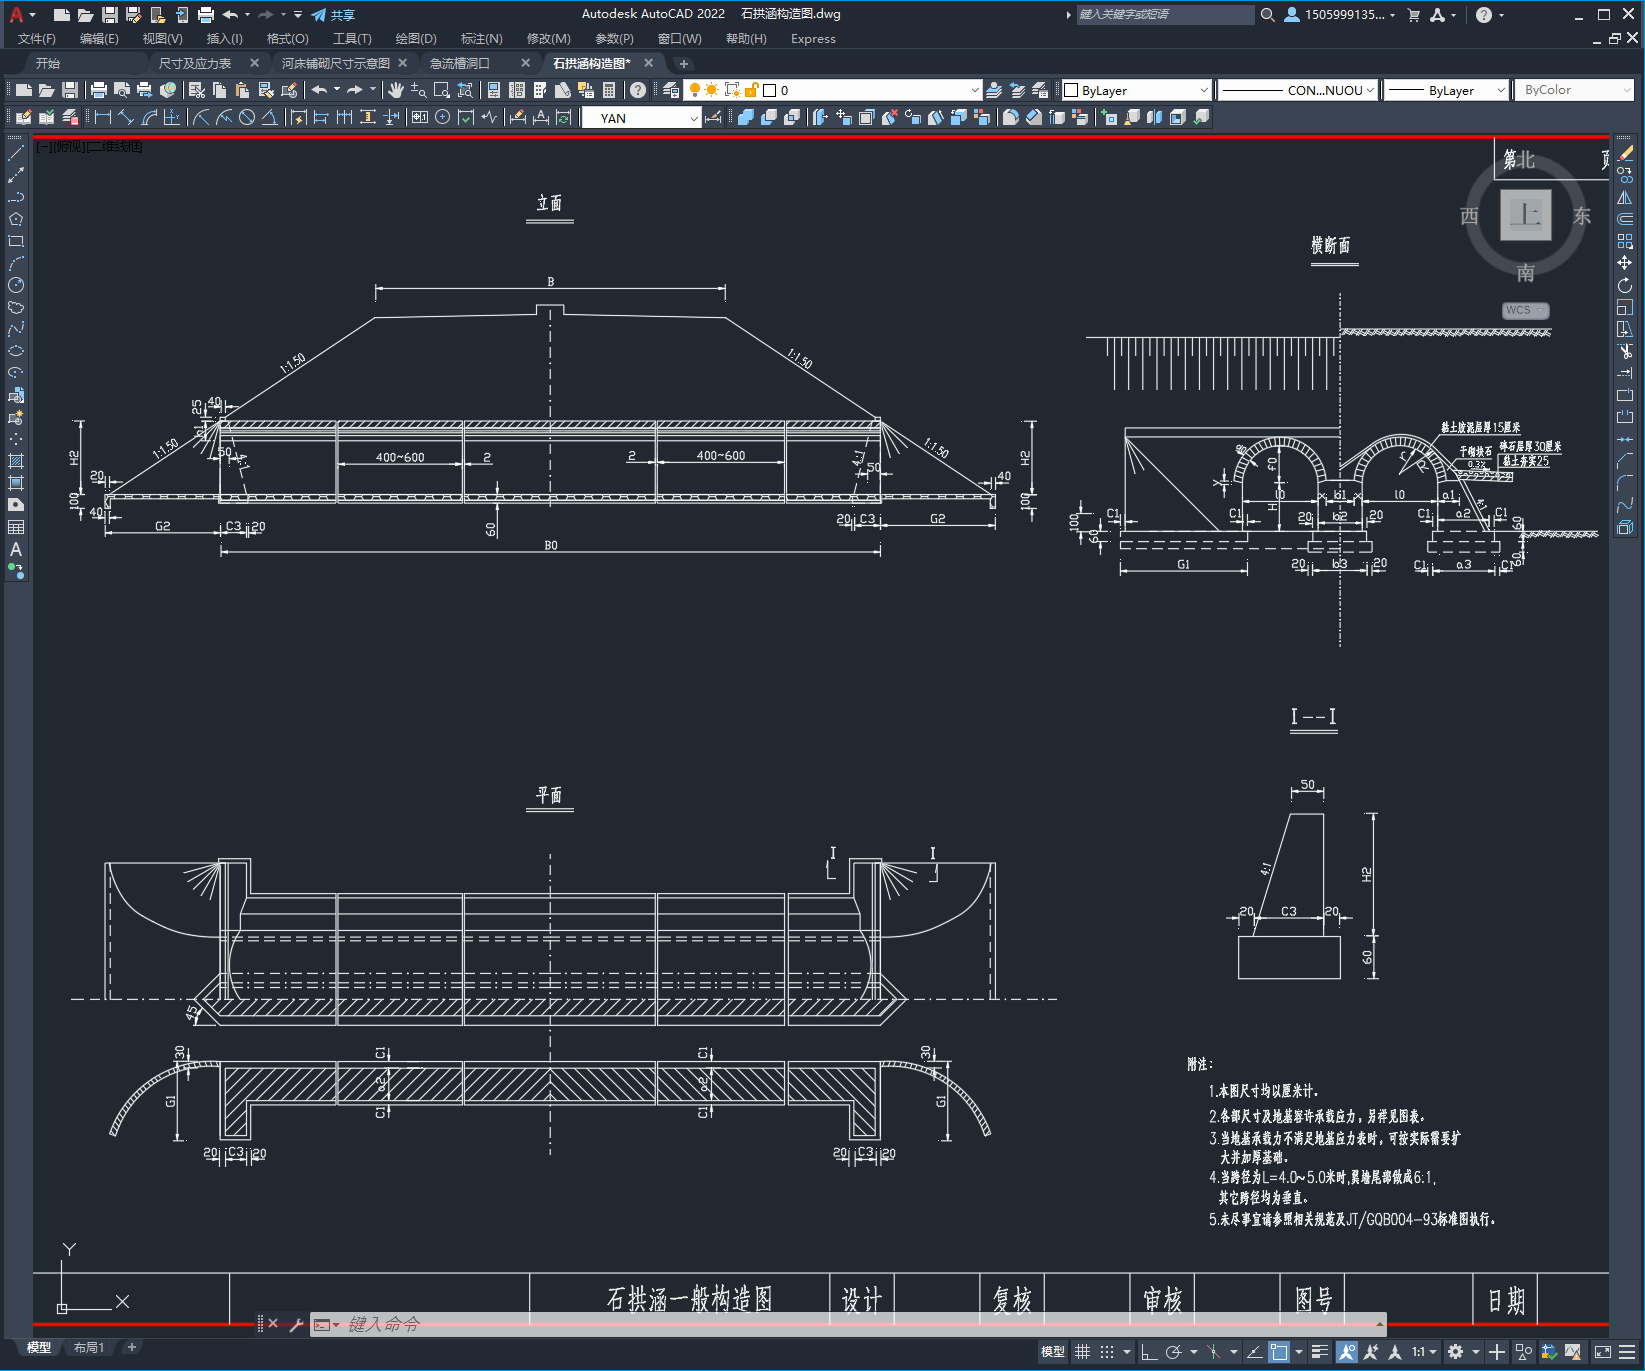Select the Diameter dimension tool

(247, 117)
